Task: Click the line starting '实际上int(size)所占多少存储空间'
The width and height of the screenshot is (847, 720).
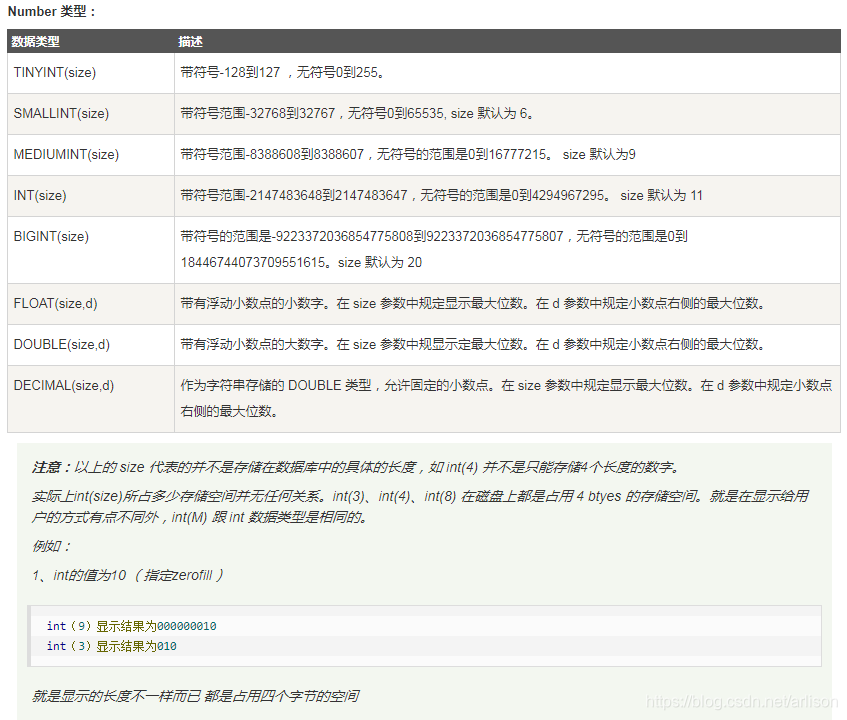Action: coord(420,496)
